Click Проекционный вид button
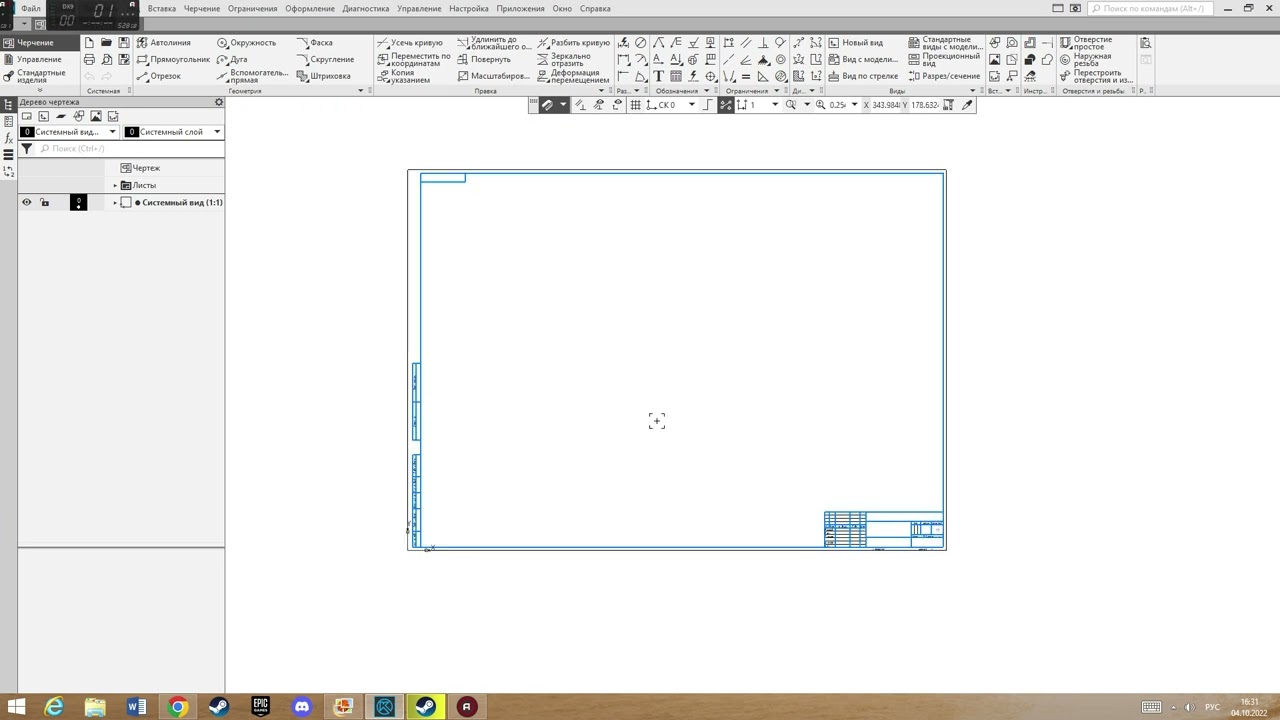 (x=944, y=59)
